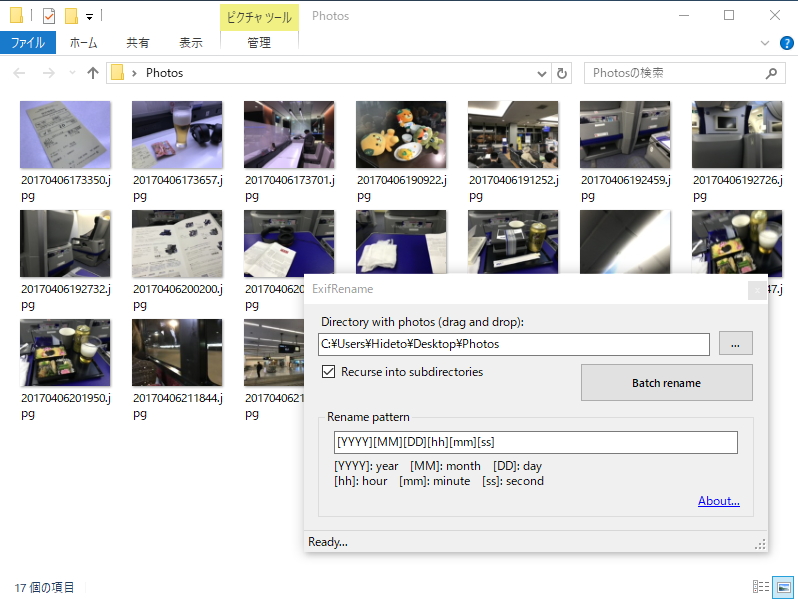Image resolution: width=798 pixels, height=599 pixels.
Task: Switch to the 管理 ribbon tab
Action: click(259, 43)
